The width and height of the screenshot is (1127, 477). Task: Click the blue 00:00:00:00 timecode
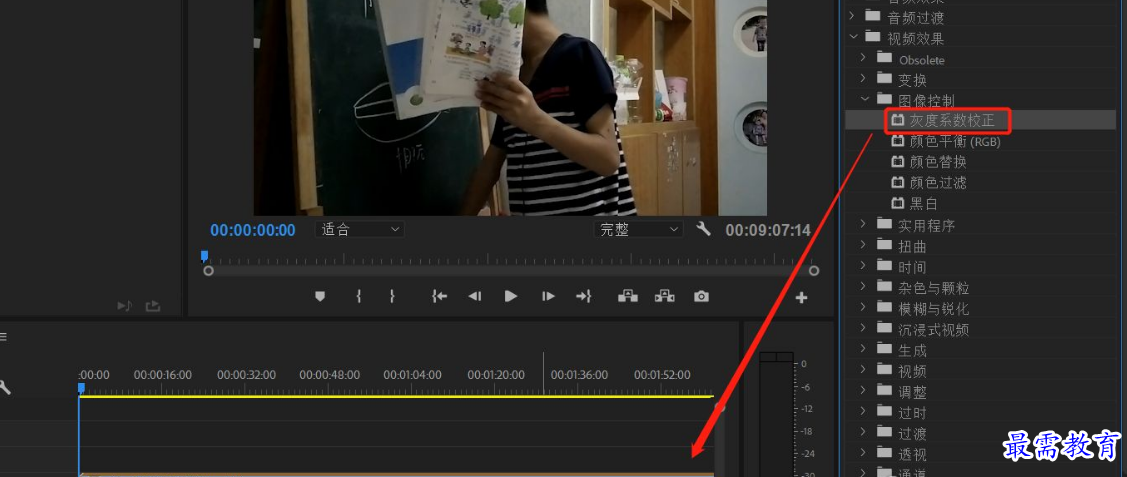253,231
